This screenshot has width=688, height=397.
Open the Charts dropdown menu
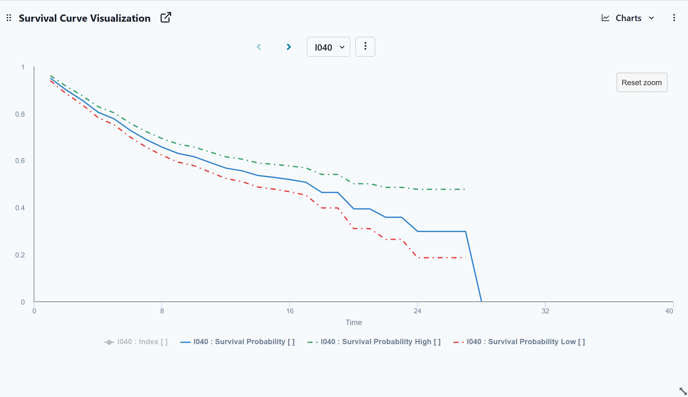[628, 18]
